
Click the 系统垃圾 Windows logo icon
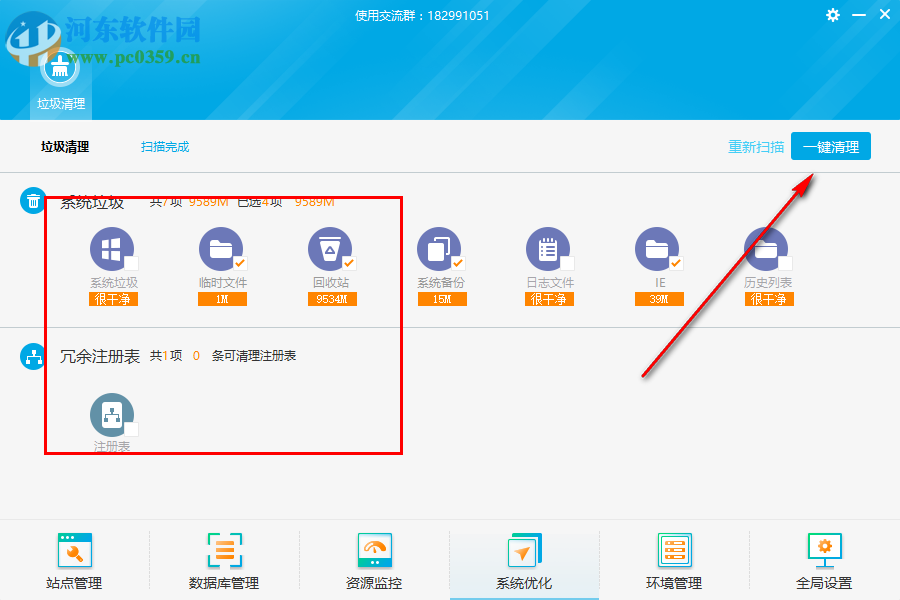(x=111, y=249)
